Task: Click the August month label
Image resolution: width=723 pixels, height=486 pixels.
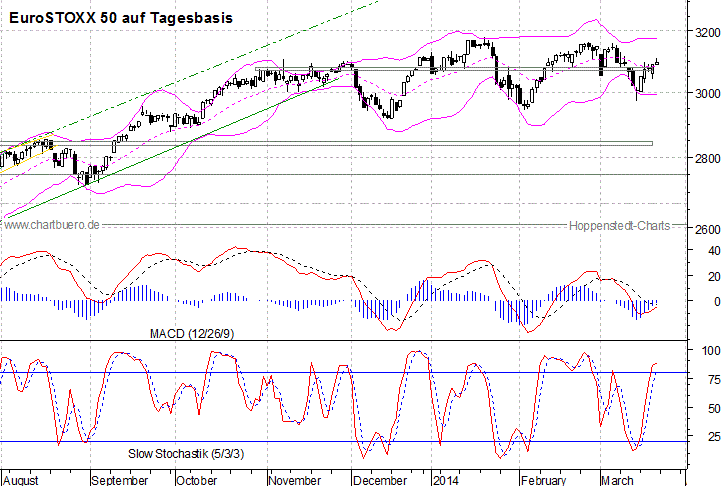Action: (x=21, y=480)
